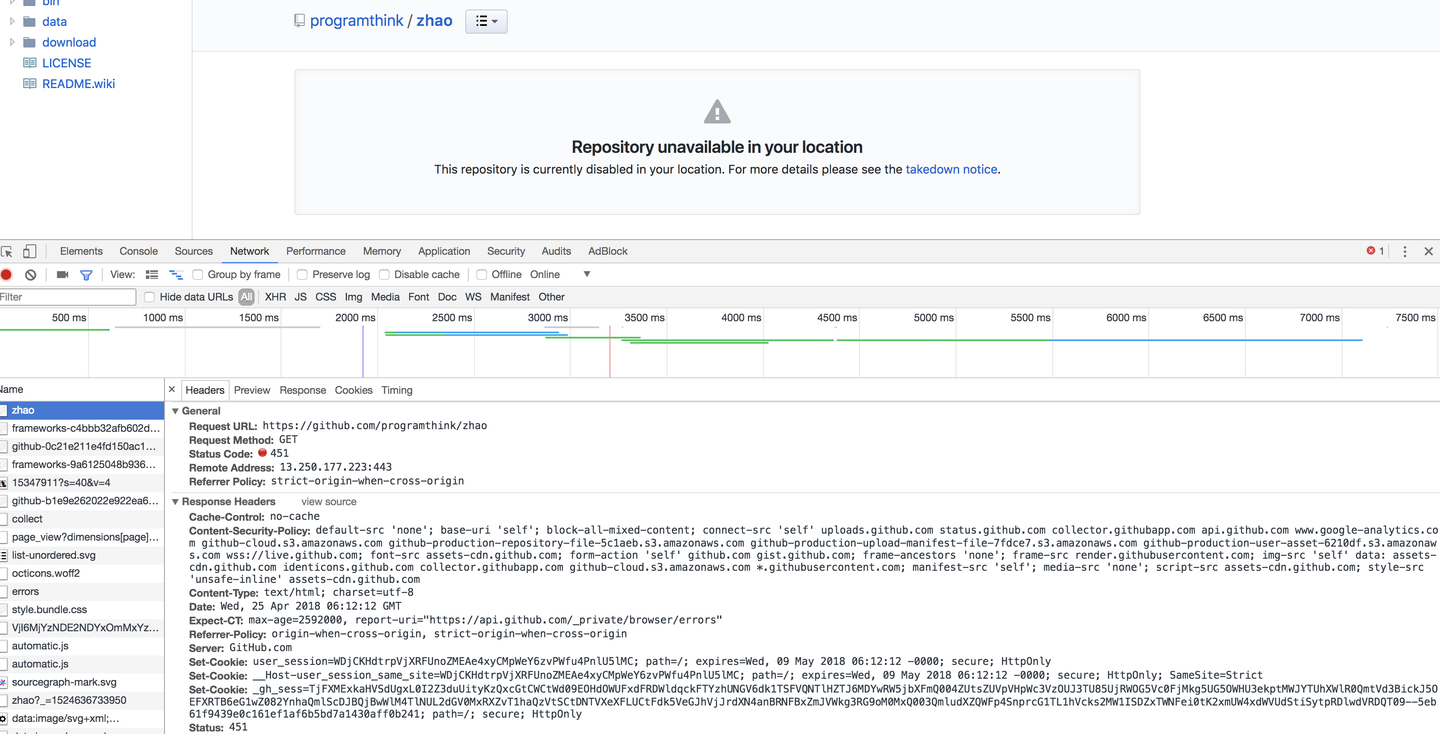Toggle the network filter funnel icon
Viewport: 1440px width, 734px height.
pyautogui.click(x=86, y=275)
